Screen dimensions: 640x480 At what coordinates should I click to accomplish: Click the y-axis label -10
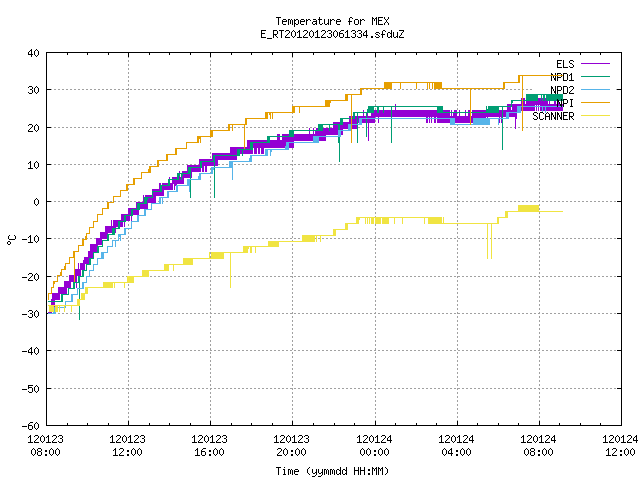31,239
